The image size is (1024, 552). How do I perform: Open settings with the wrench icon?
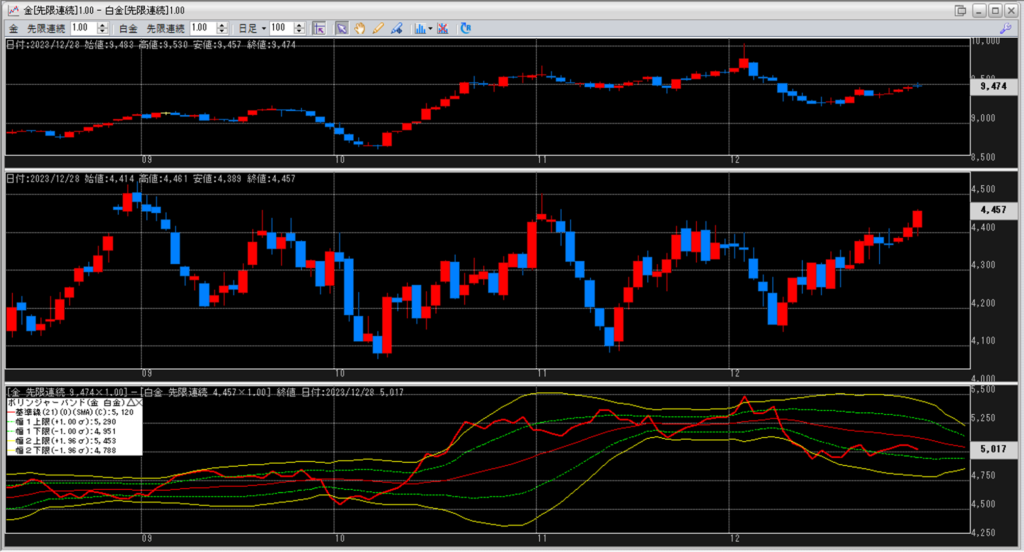click(x=1005, y=28)
